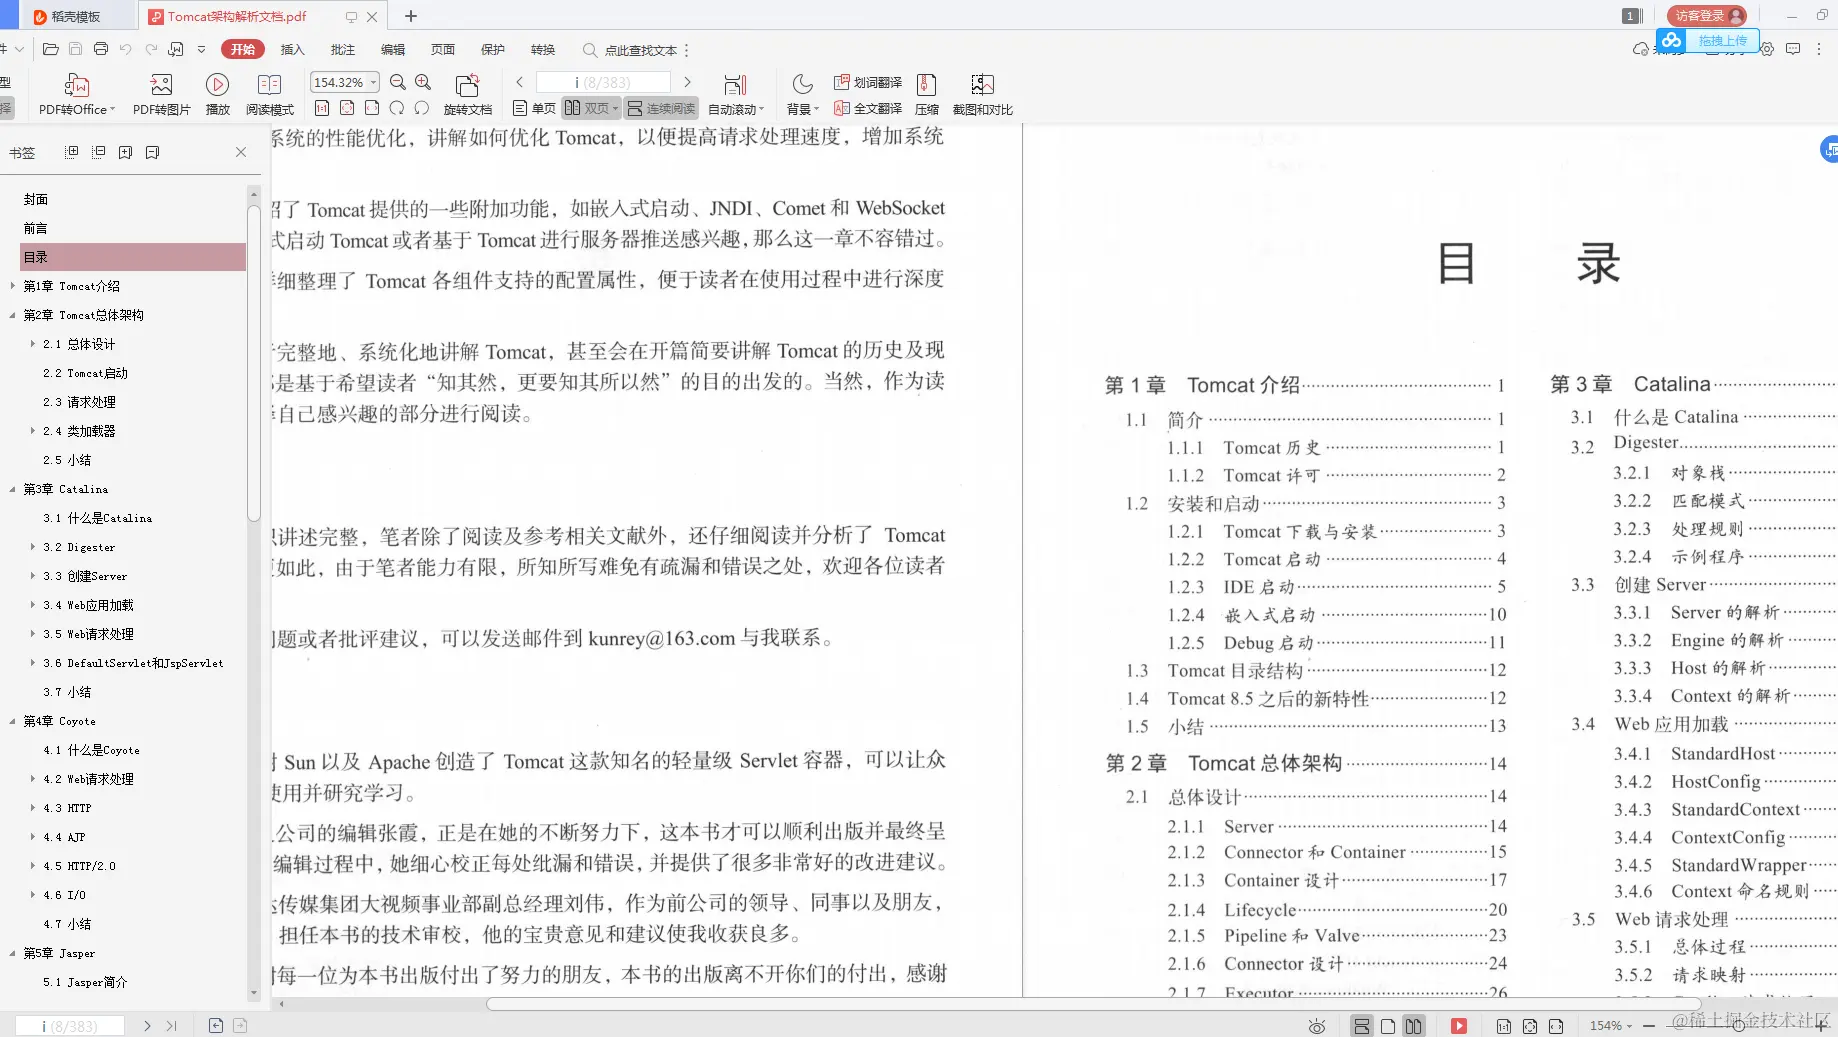Expand all bookmarks icon in 书签 panel
The height and width of the screenshot is (1037, 1838).
pyautogui.click(x=71, y=152)
